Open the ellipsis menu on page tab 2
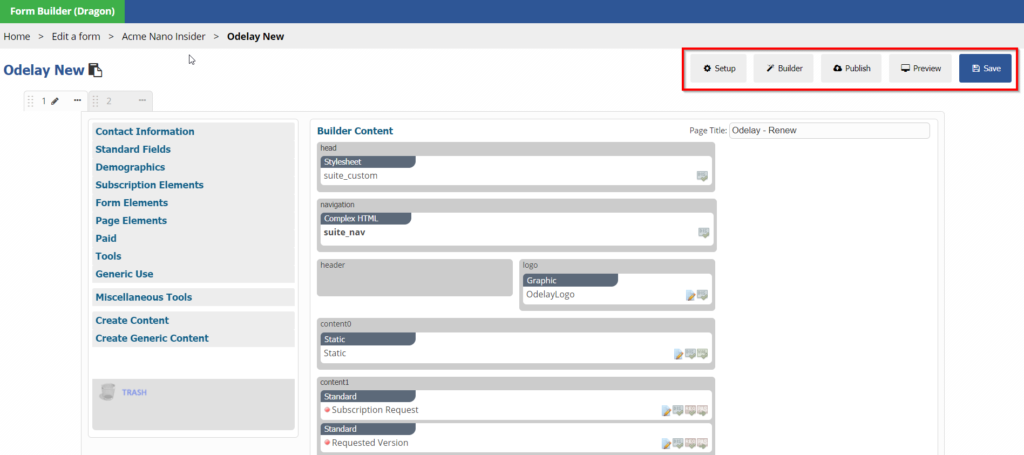This screenshot has height=455, width=1024. 142,101
